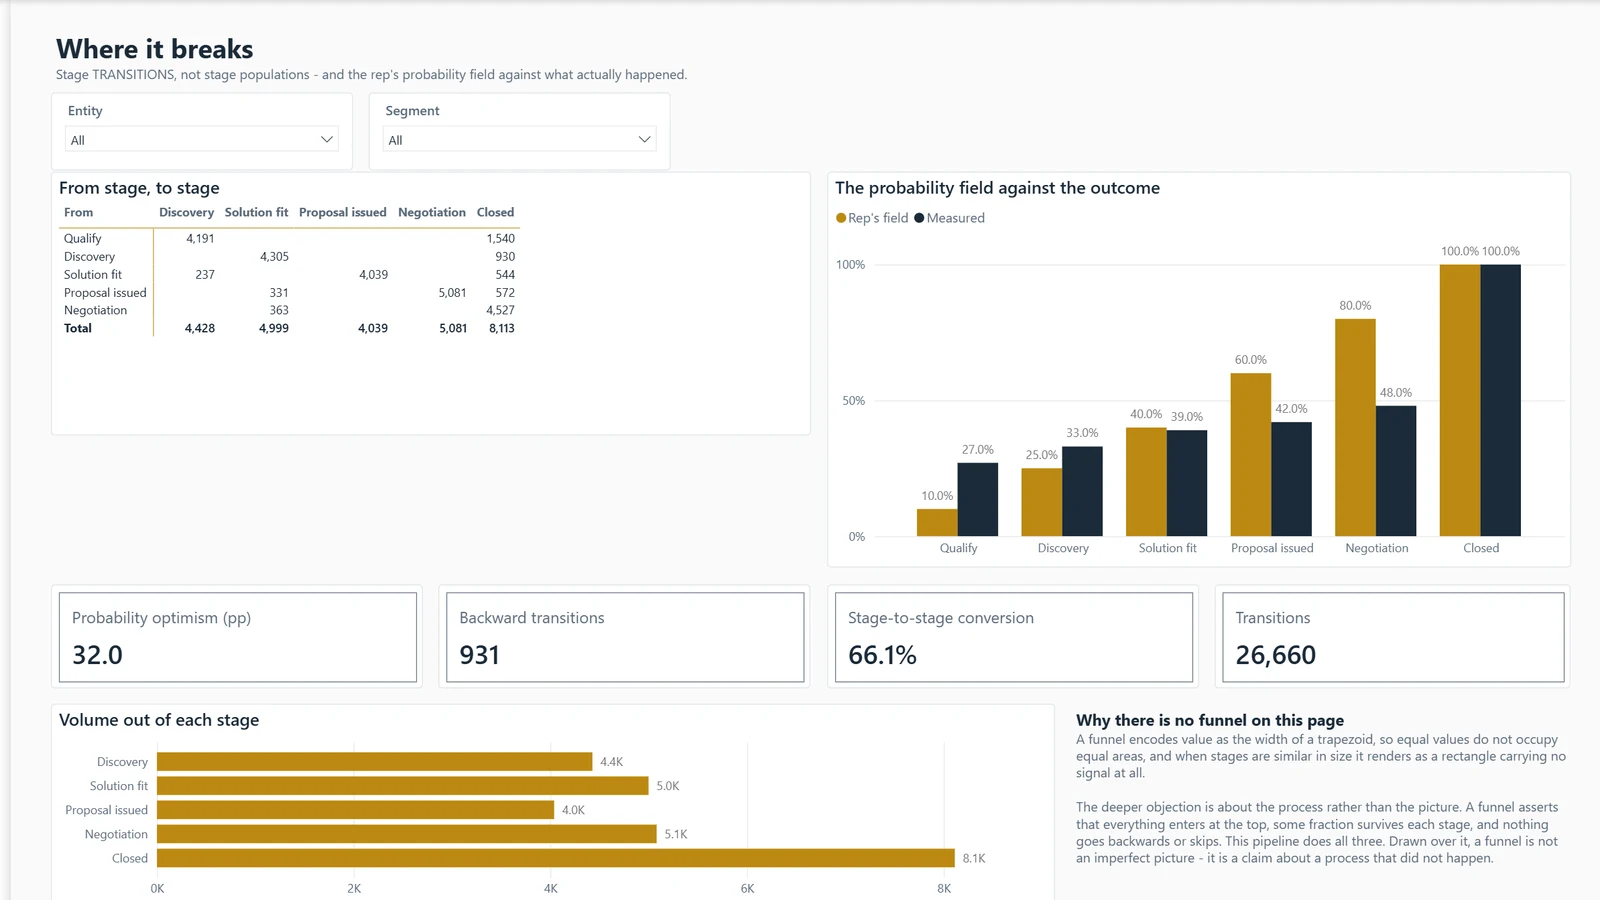This screenshot has height=900, width=1600.
Task: Open the Segment slicer dropdown
Action: pyautogui.click(x=519, y=140)
